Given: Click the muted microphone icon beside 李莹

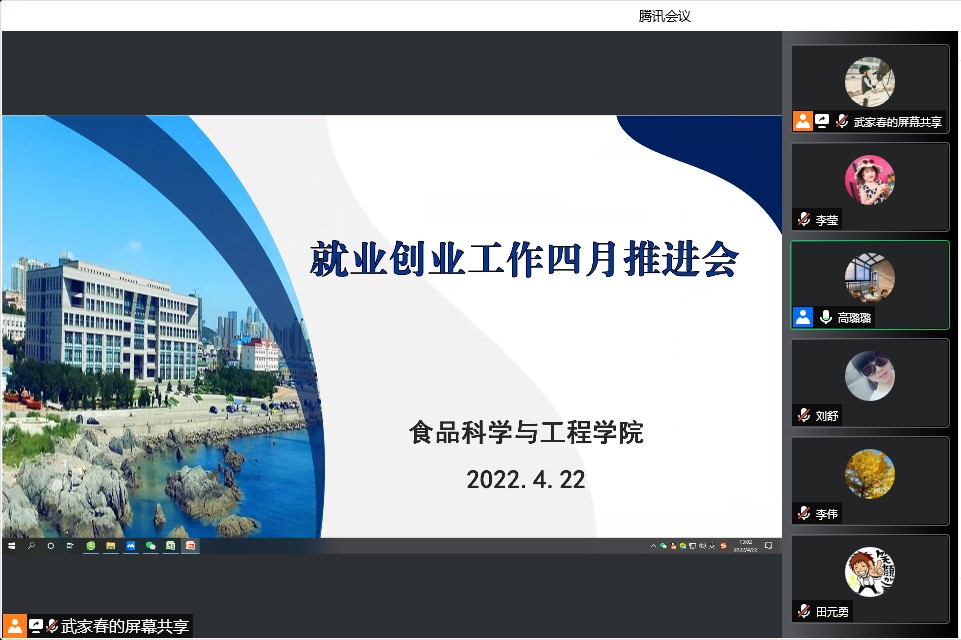Looking at the screenshot, I should 803,220.
